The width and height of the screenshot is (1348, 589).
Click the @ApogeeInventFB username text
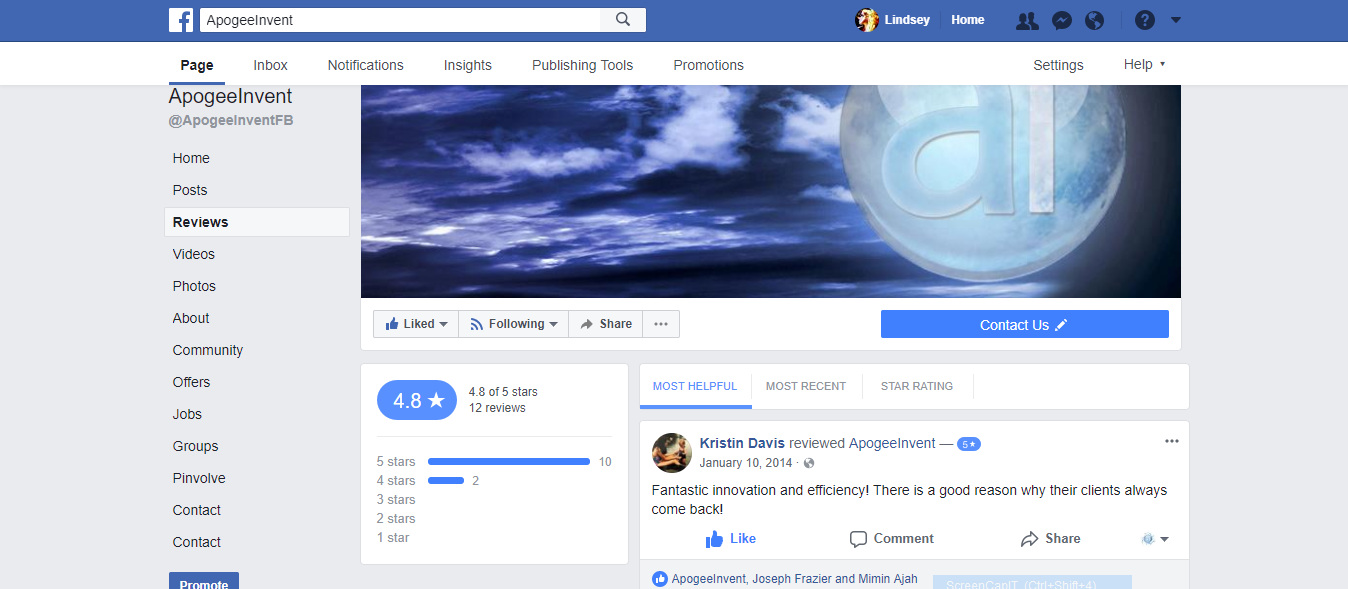[231, 121]
